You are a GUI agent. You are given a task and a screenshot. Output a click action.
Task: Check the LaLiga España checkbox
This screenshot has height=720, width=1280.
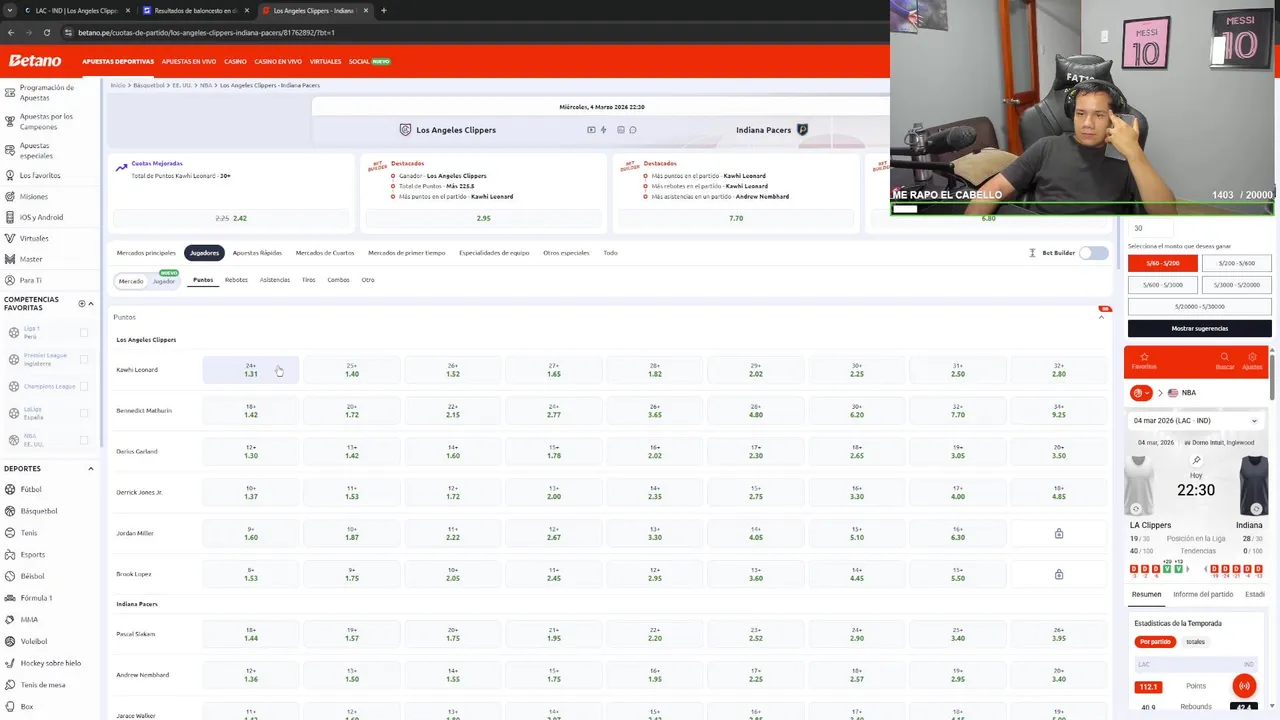[x=84, y=413]
